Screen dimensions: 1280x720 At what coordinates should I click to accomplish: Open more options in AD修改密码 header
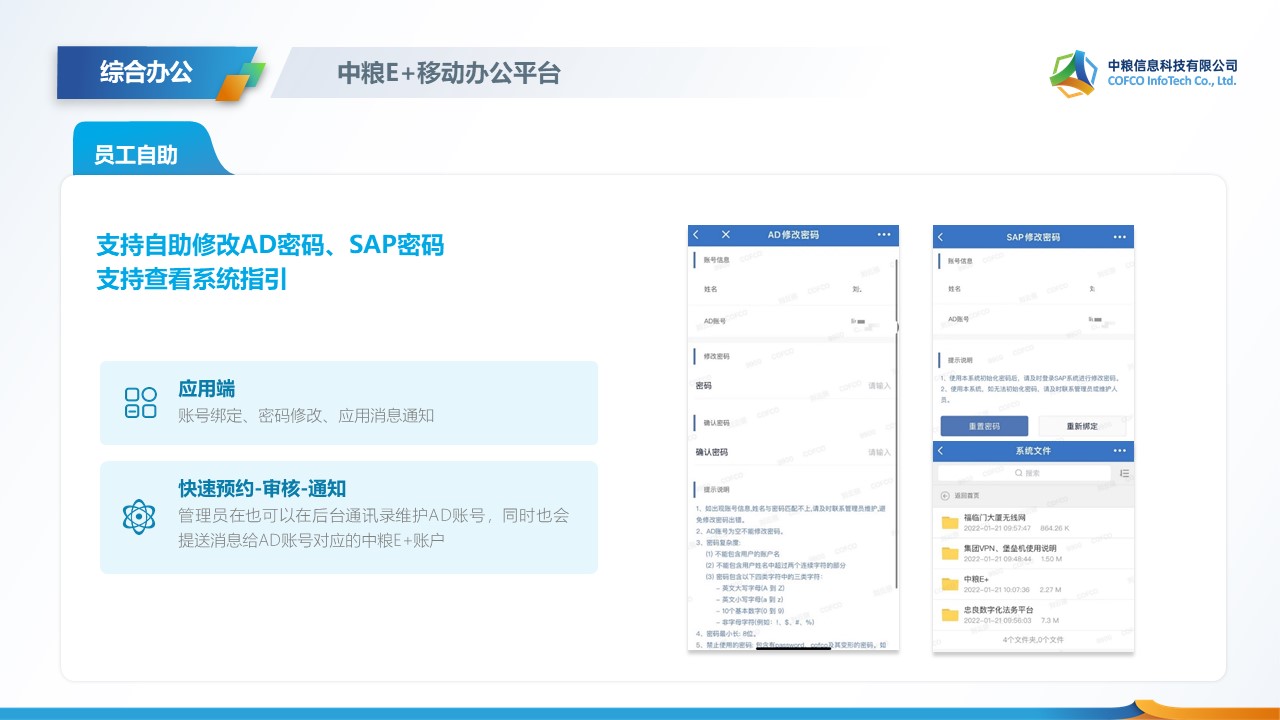click(883, 235)
